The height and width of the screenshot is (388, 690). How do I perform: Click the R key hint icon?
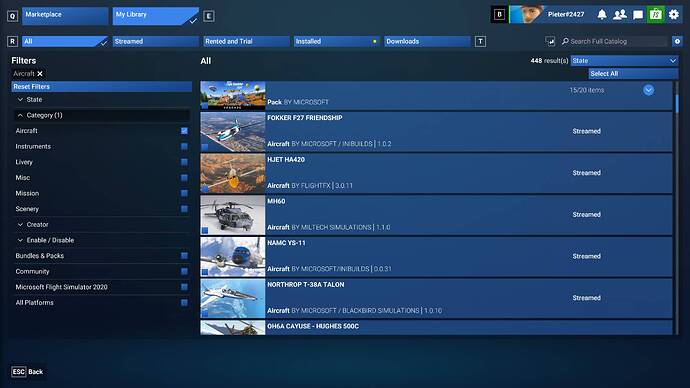12,41
